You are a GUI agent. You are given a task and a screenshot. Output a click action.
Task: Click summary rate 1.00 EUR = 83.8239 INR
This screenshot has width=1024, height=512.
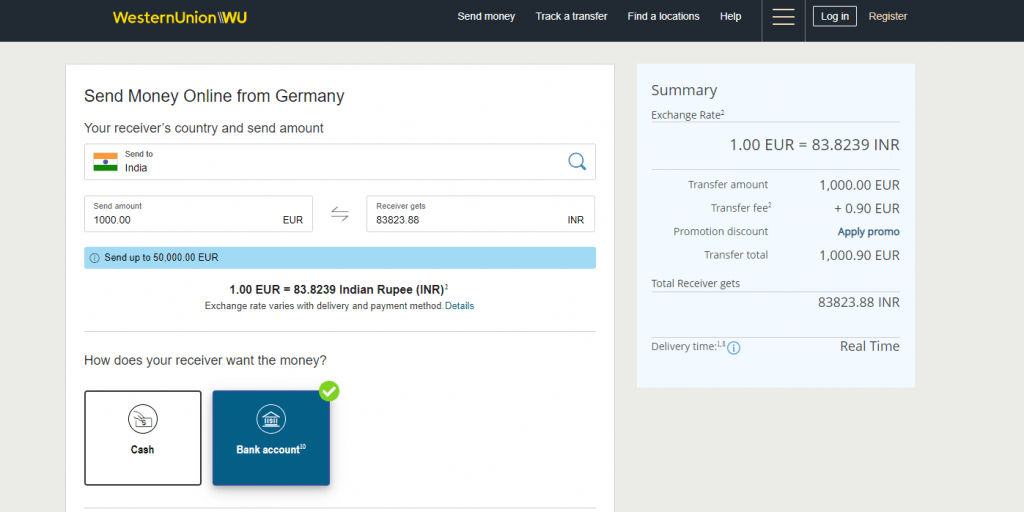[x=814, y=145]
